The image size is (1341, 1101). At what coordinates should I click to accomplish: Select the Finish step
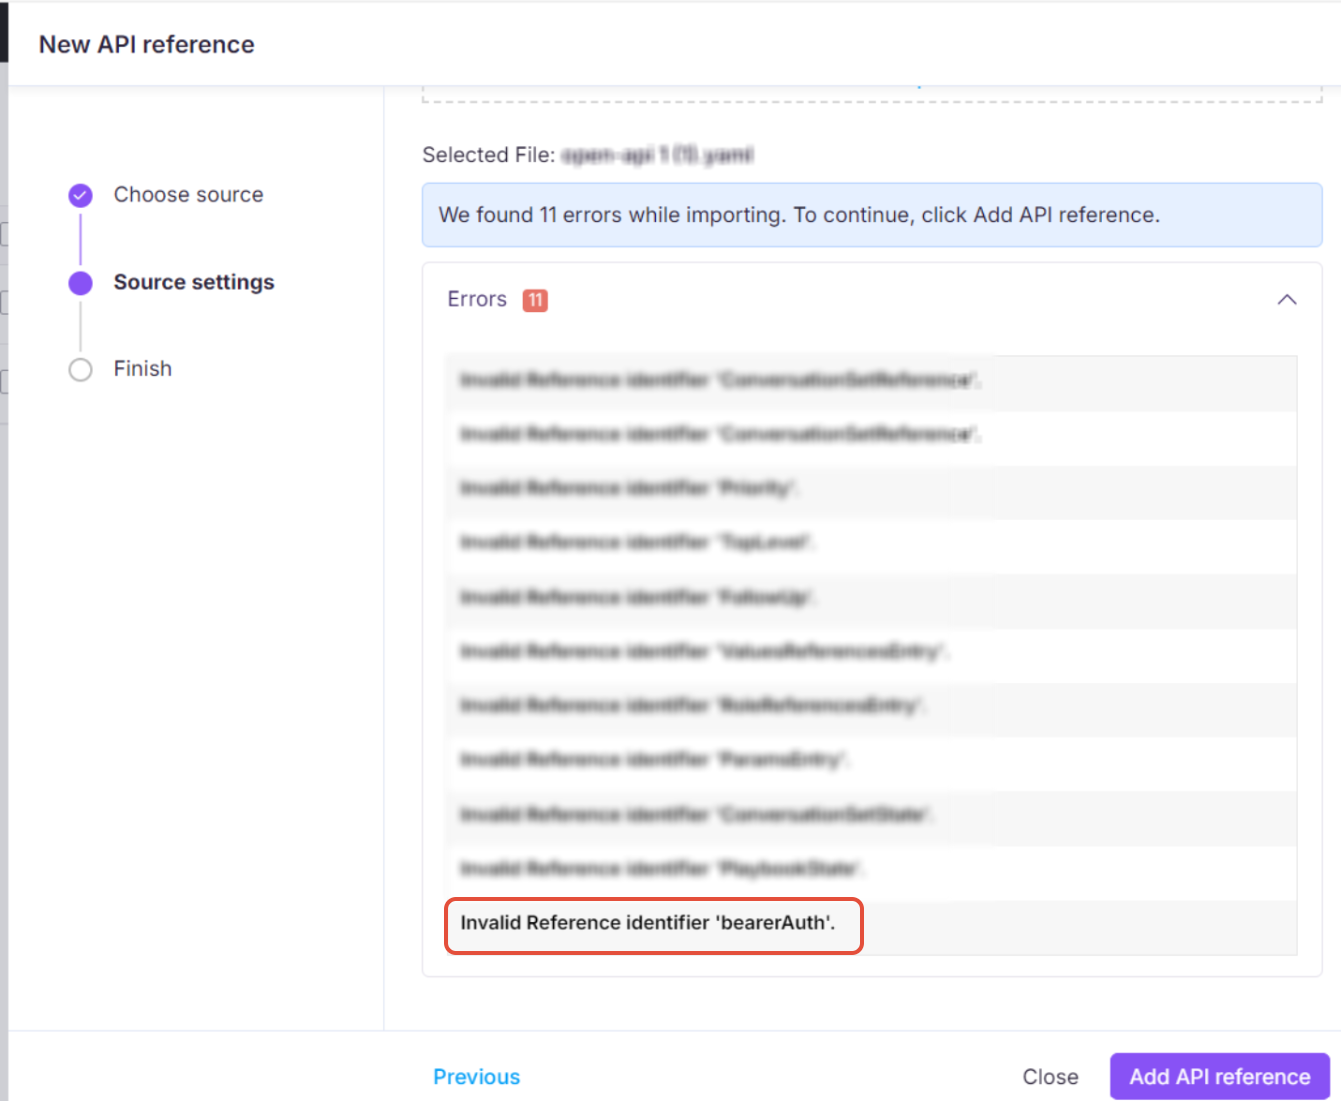(x=143, y=369)
